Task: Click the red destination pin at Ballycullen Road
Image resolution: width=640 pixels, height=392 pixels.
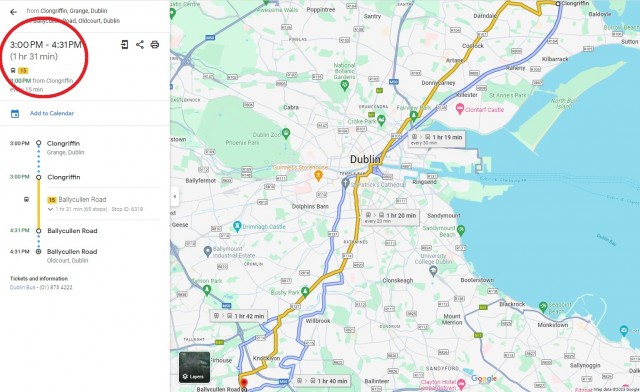Action: tap(244, 383)
